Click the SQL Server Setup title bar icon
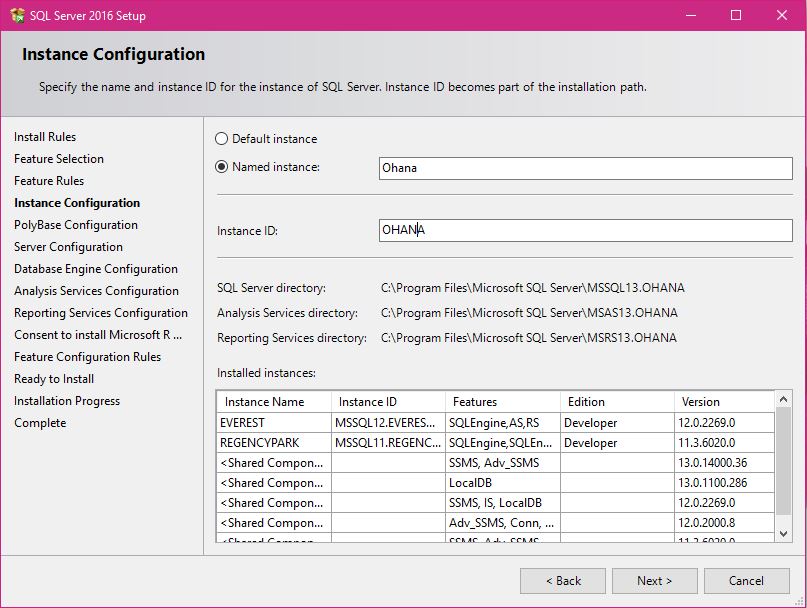The height and width of the screenshot is (608, 807). (x=18, y=15)
